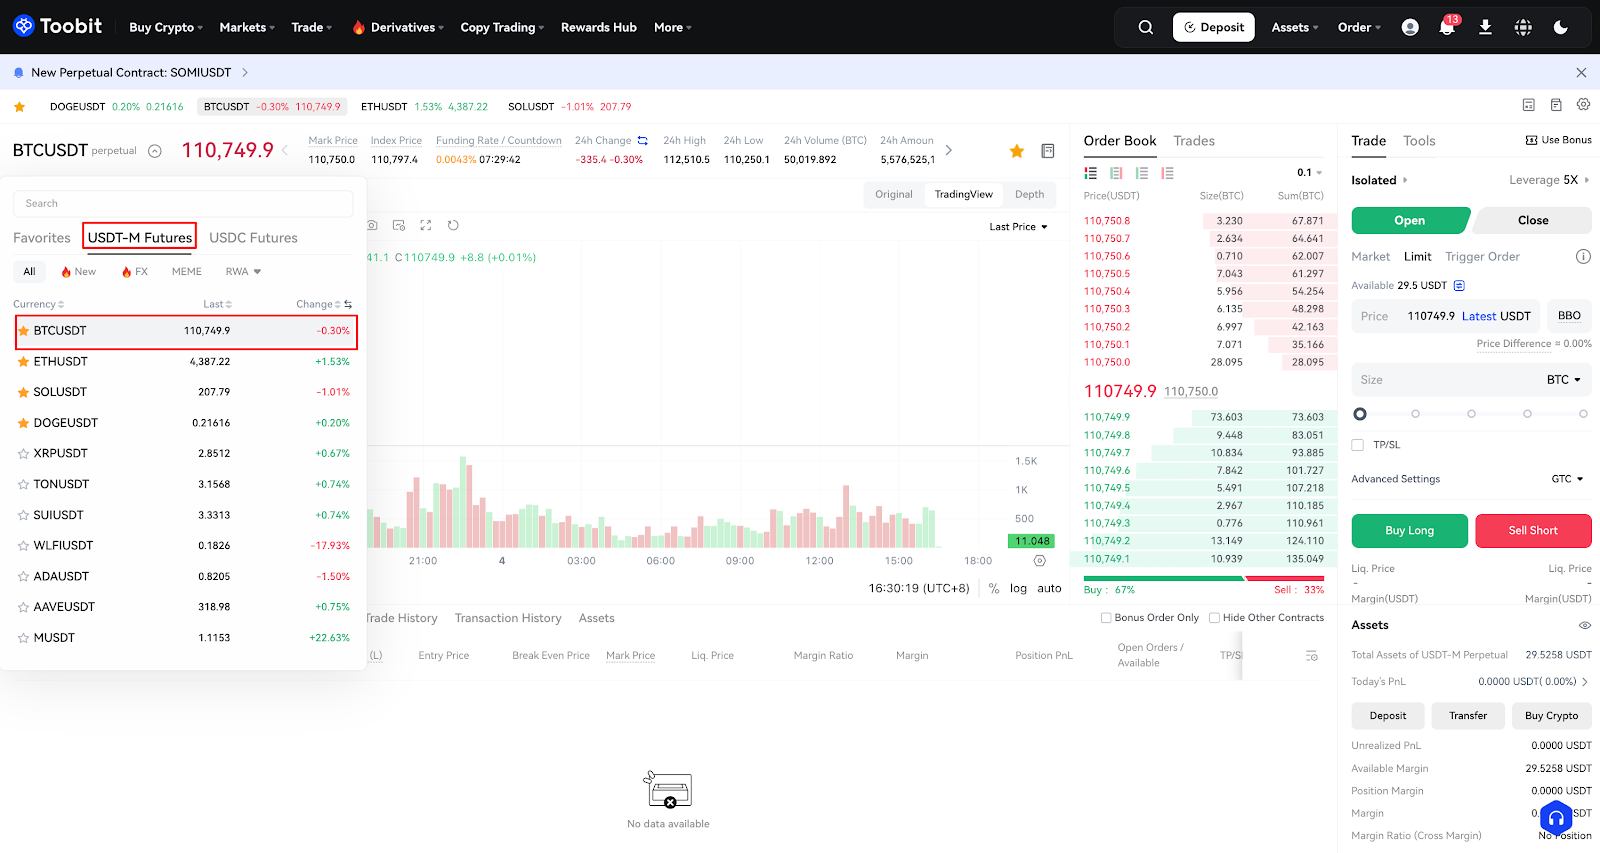
Task: Click the size slider starting handle
Action: pyautogui.click(x=1359, y=414)
